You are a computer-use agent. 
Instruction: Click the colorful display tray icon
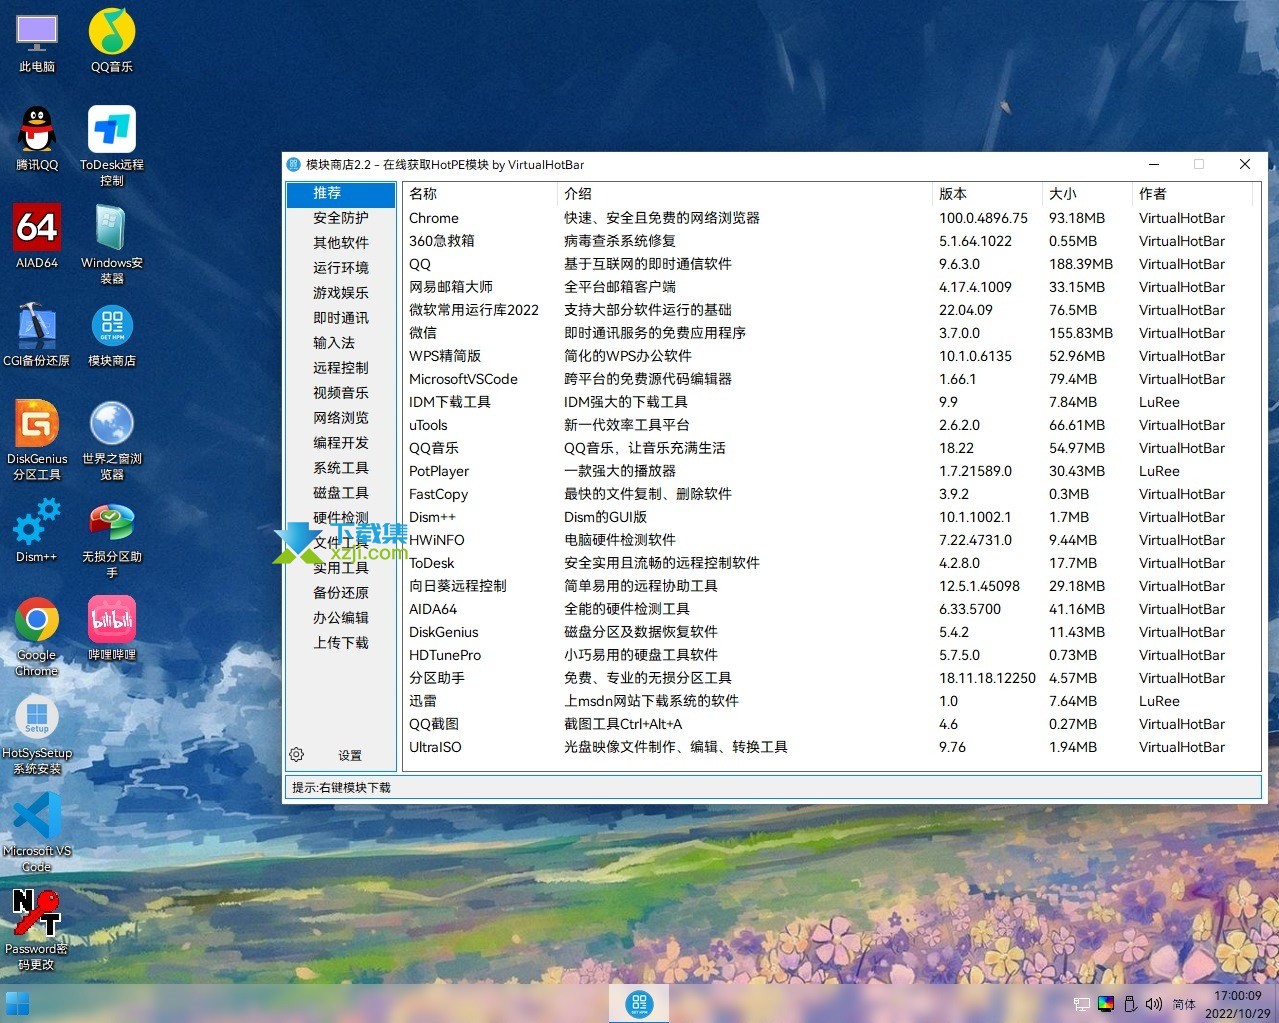(x=1106, y=1004)
